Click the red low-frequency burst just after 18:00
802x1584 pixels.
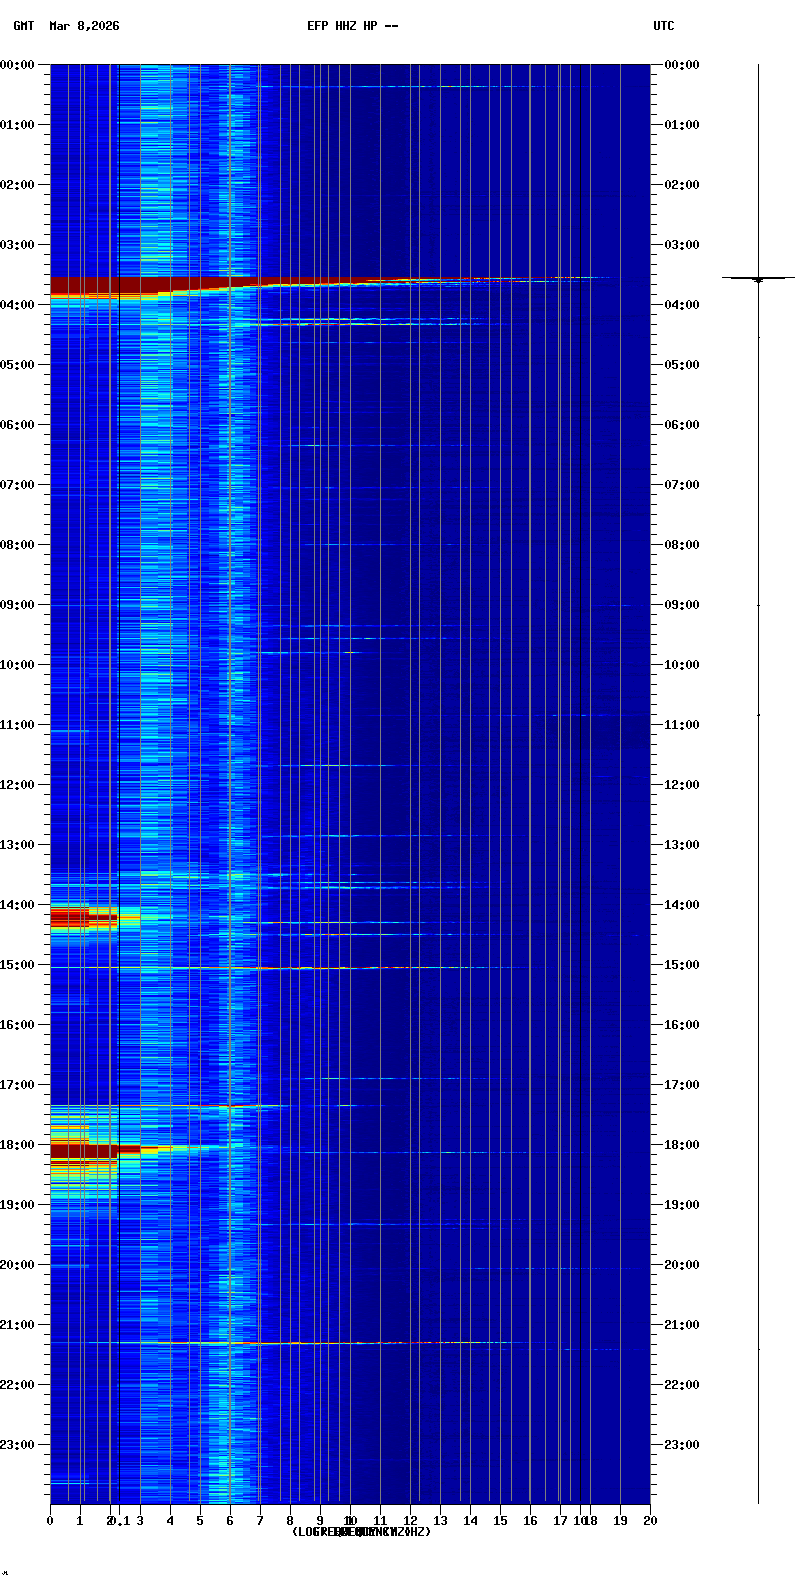[83, 1151]
